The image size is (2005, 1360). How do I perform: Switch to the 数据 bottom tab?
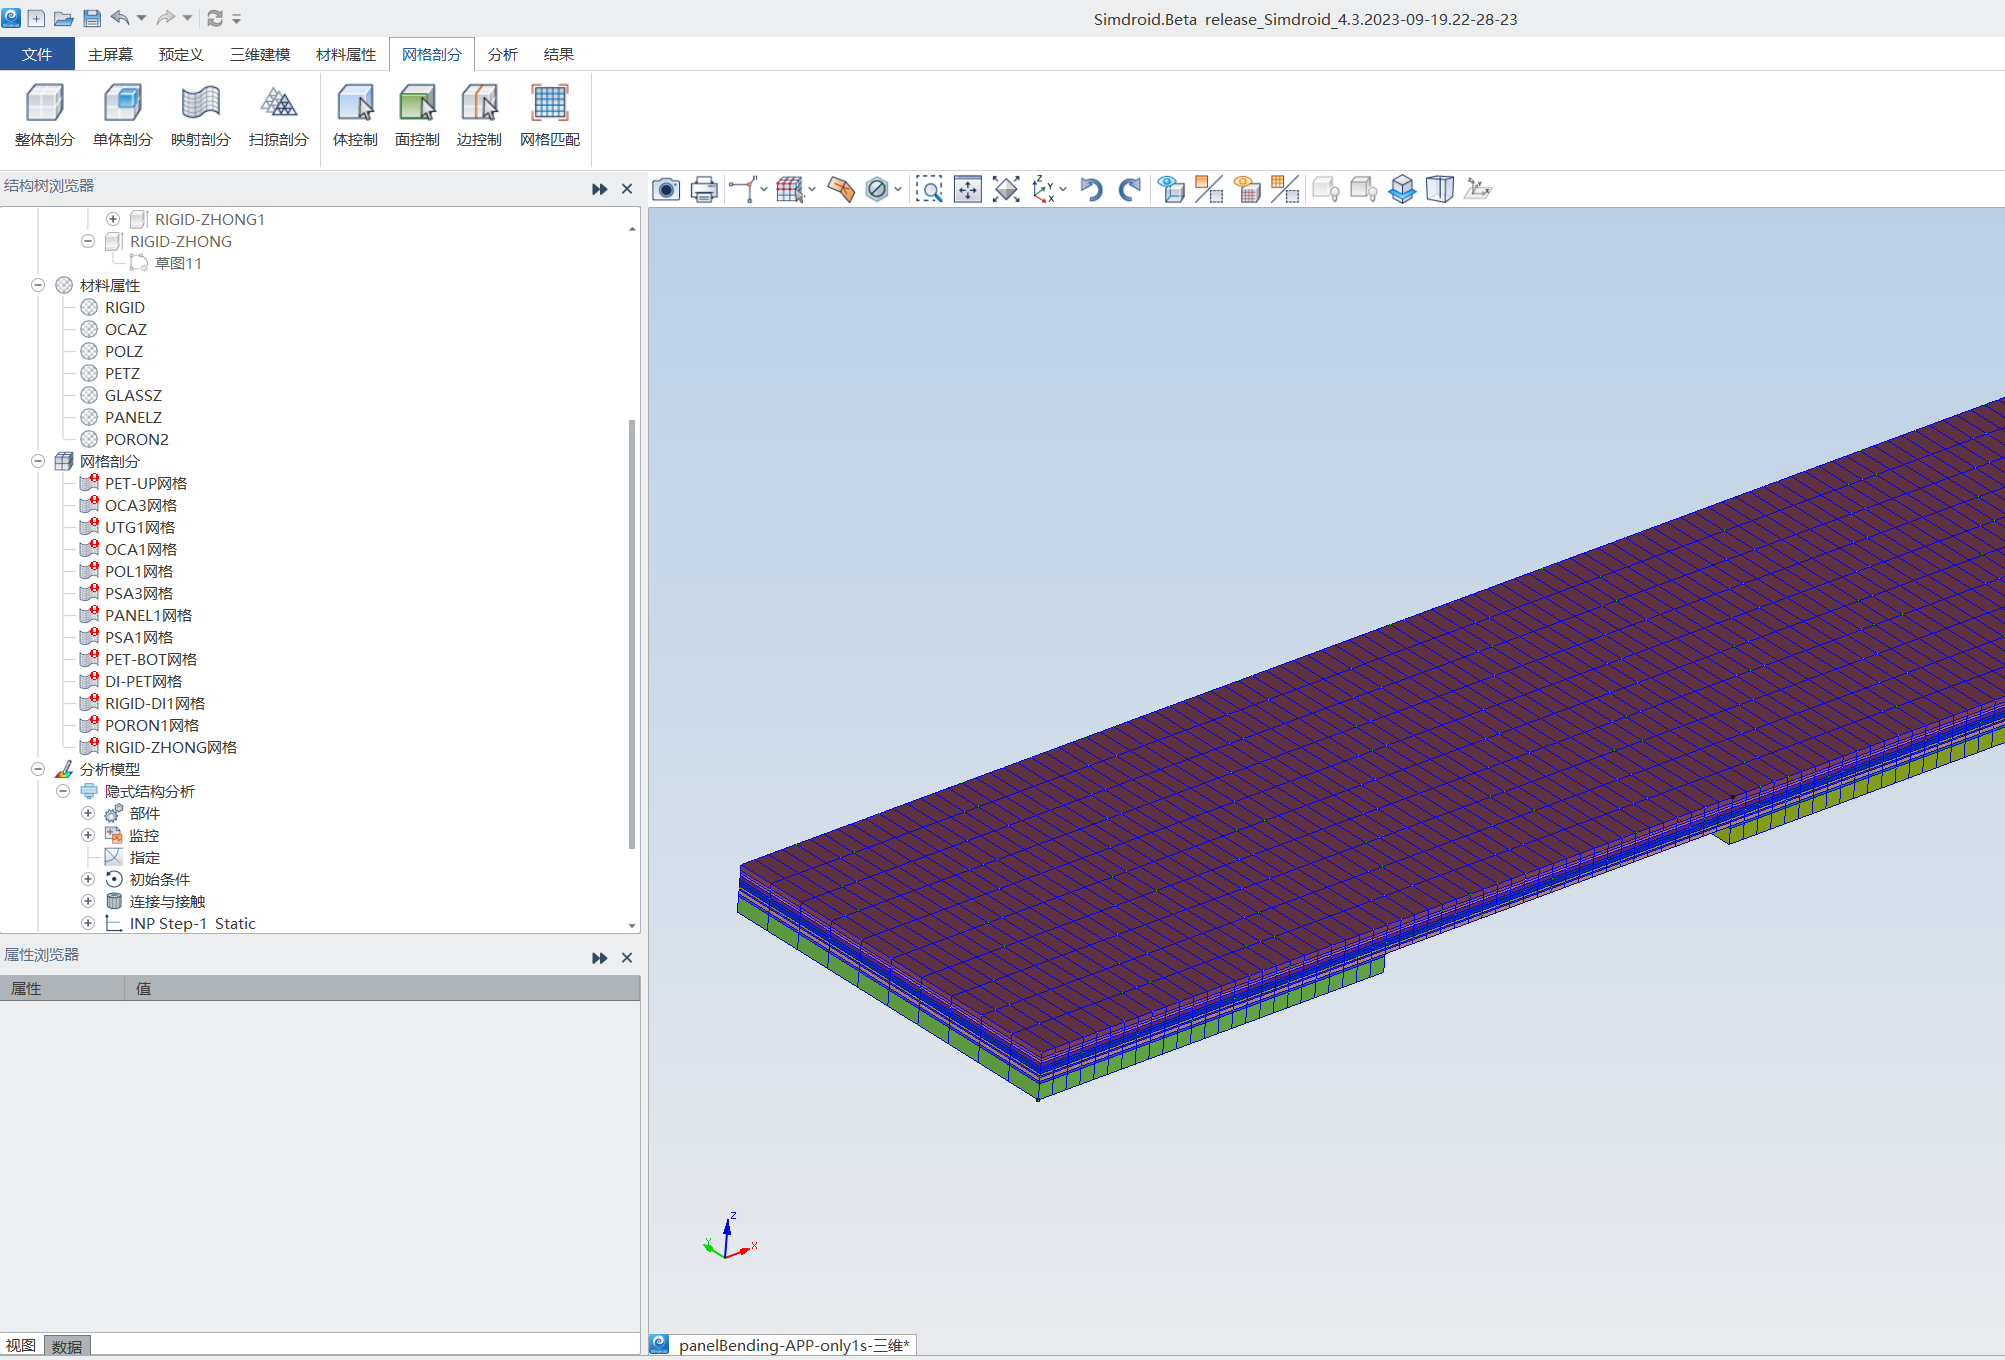tap(67, 1346)
